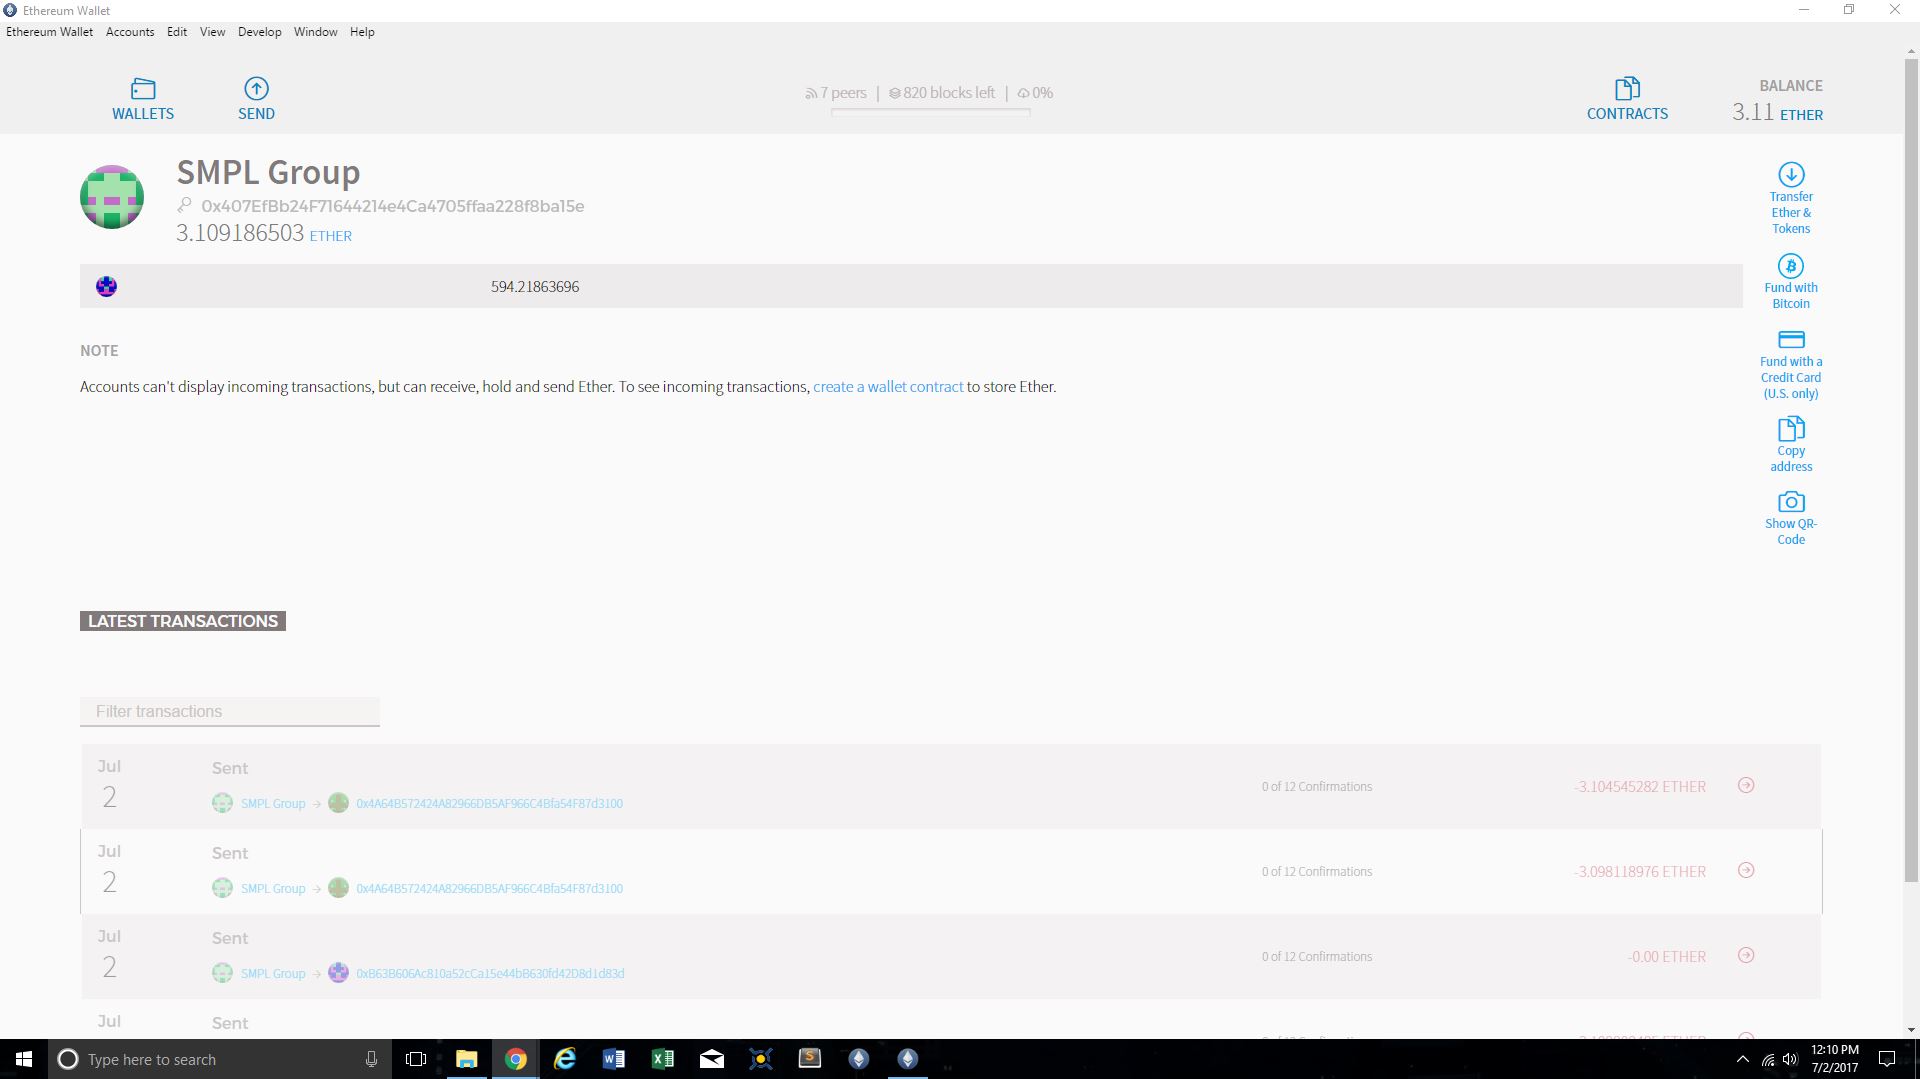Open the Edit menu
This screenshot has height=1079, width=1920.
(177, 32)
